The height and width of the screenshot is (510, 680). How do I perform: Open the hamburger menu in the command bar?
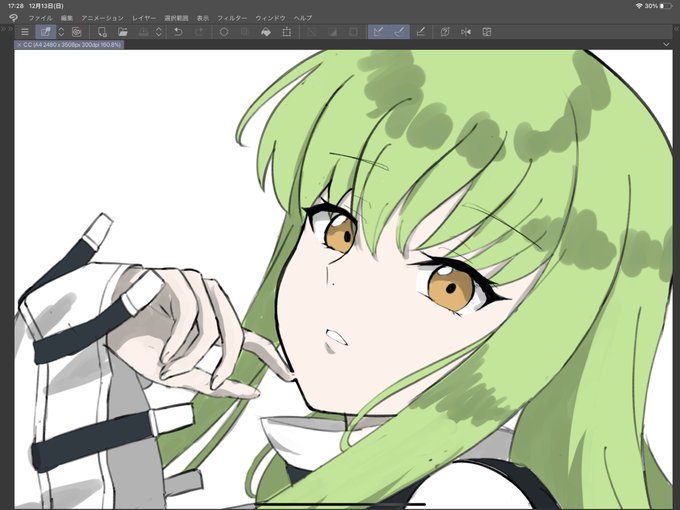click(25, 32)
